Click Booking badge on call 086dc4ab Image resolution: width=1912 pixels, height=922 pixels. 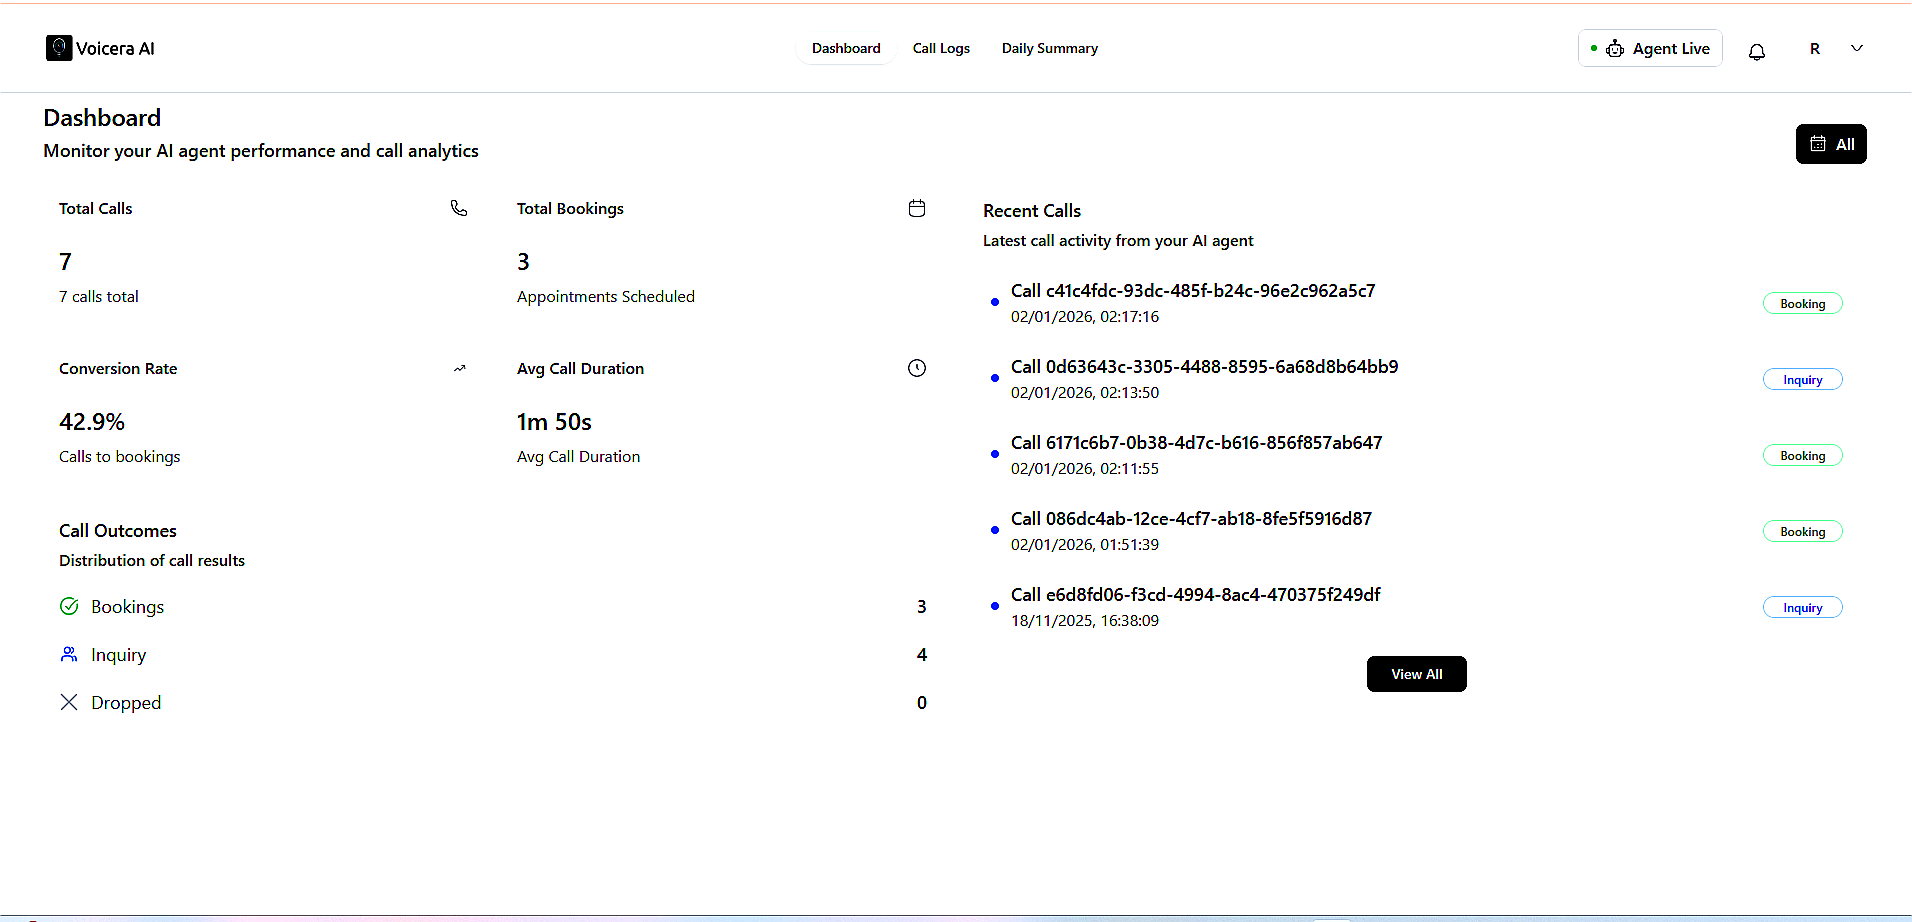[x=1802, y=532]
